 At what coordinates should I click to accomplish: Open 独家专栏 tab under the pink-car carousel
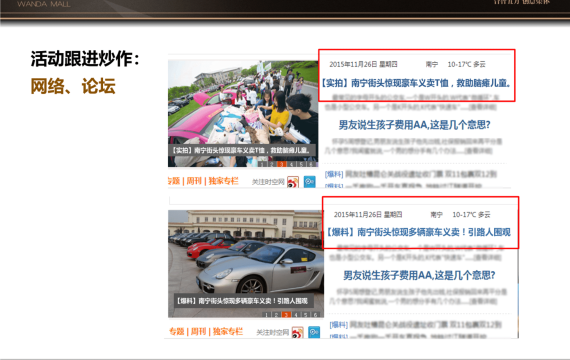pos(224,181)
